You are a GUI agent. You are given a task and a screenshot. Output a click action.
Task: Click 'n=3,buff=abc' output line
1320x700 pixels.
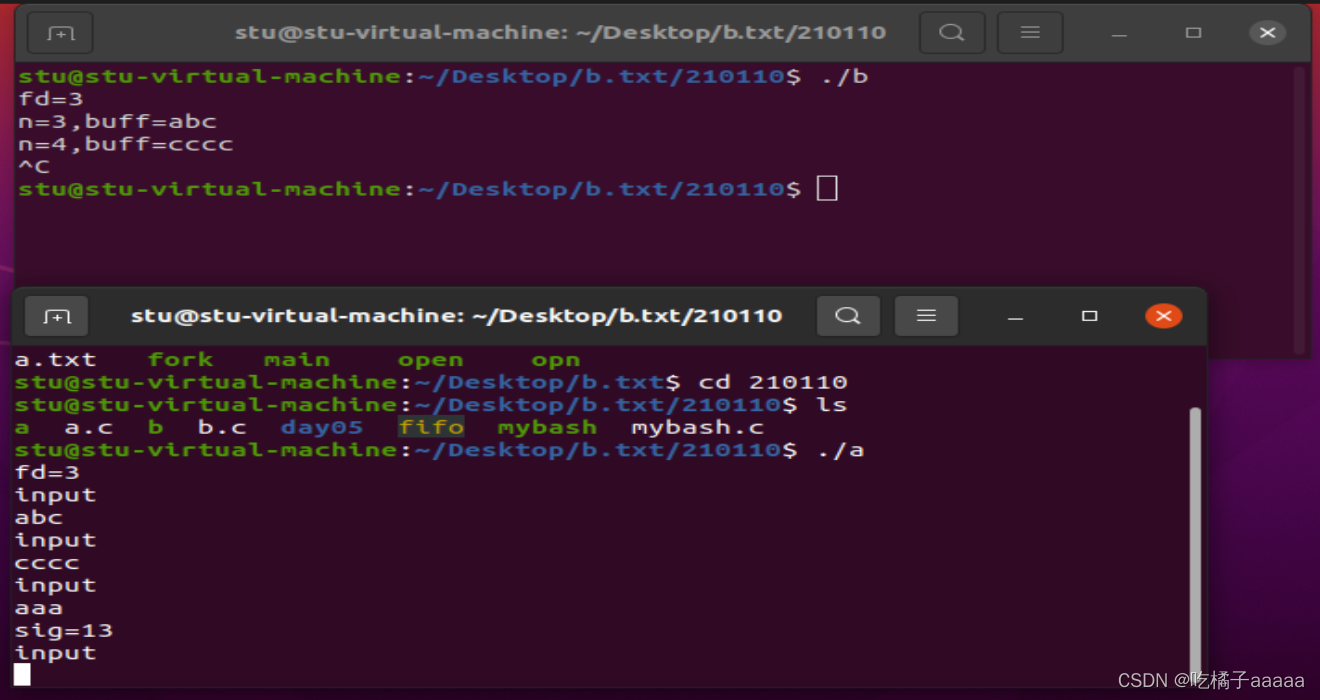[118, 122]
